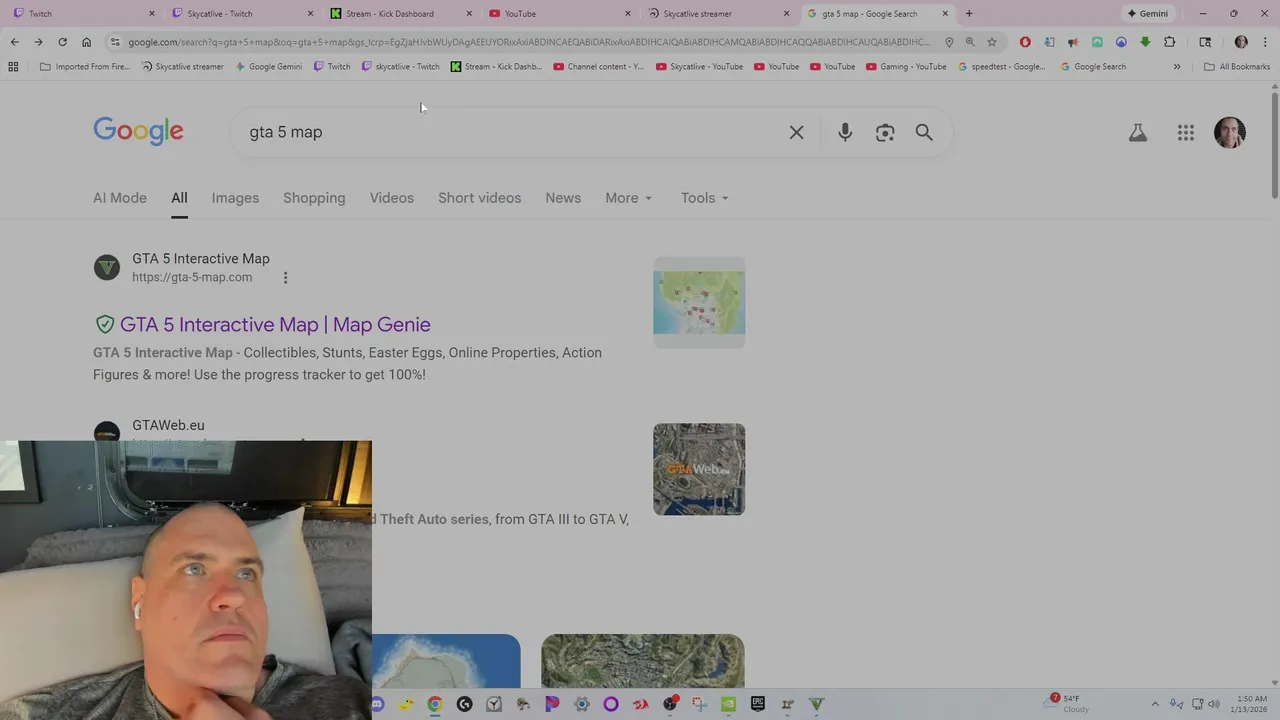The width and height of the screenshot is (1280, 720).
Task: Open the speedtest - Google bookmark
Action: [x=1001, y=67]
